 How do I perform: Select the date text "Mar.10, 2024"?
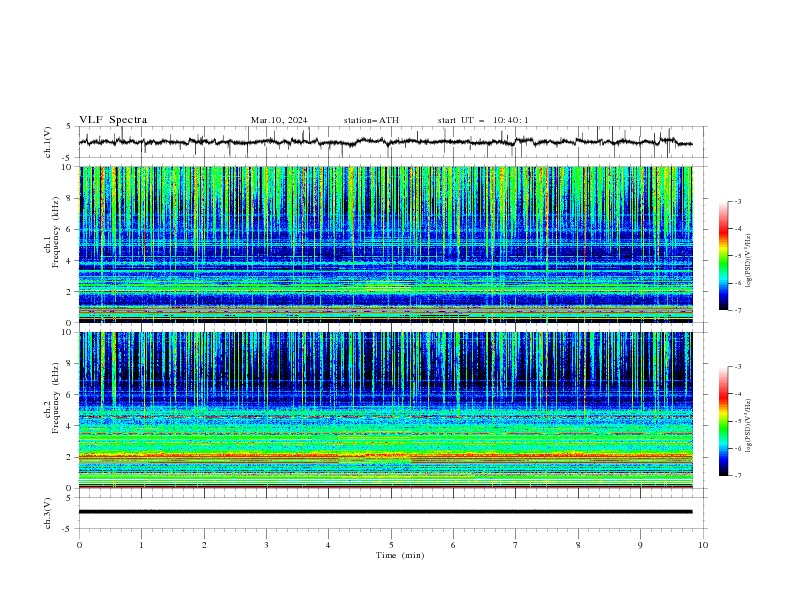click(279, 120)
